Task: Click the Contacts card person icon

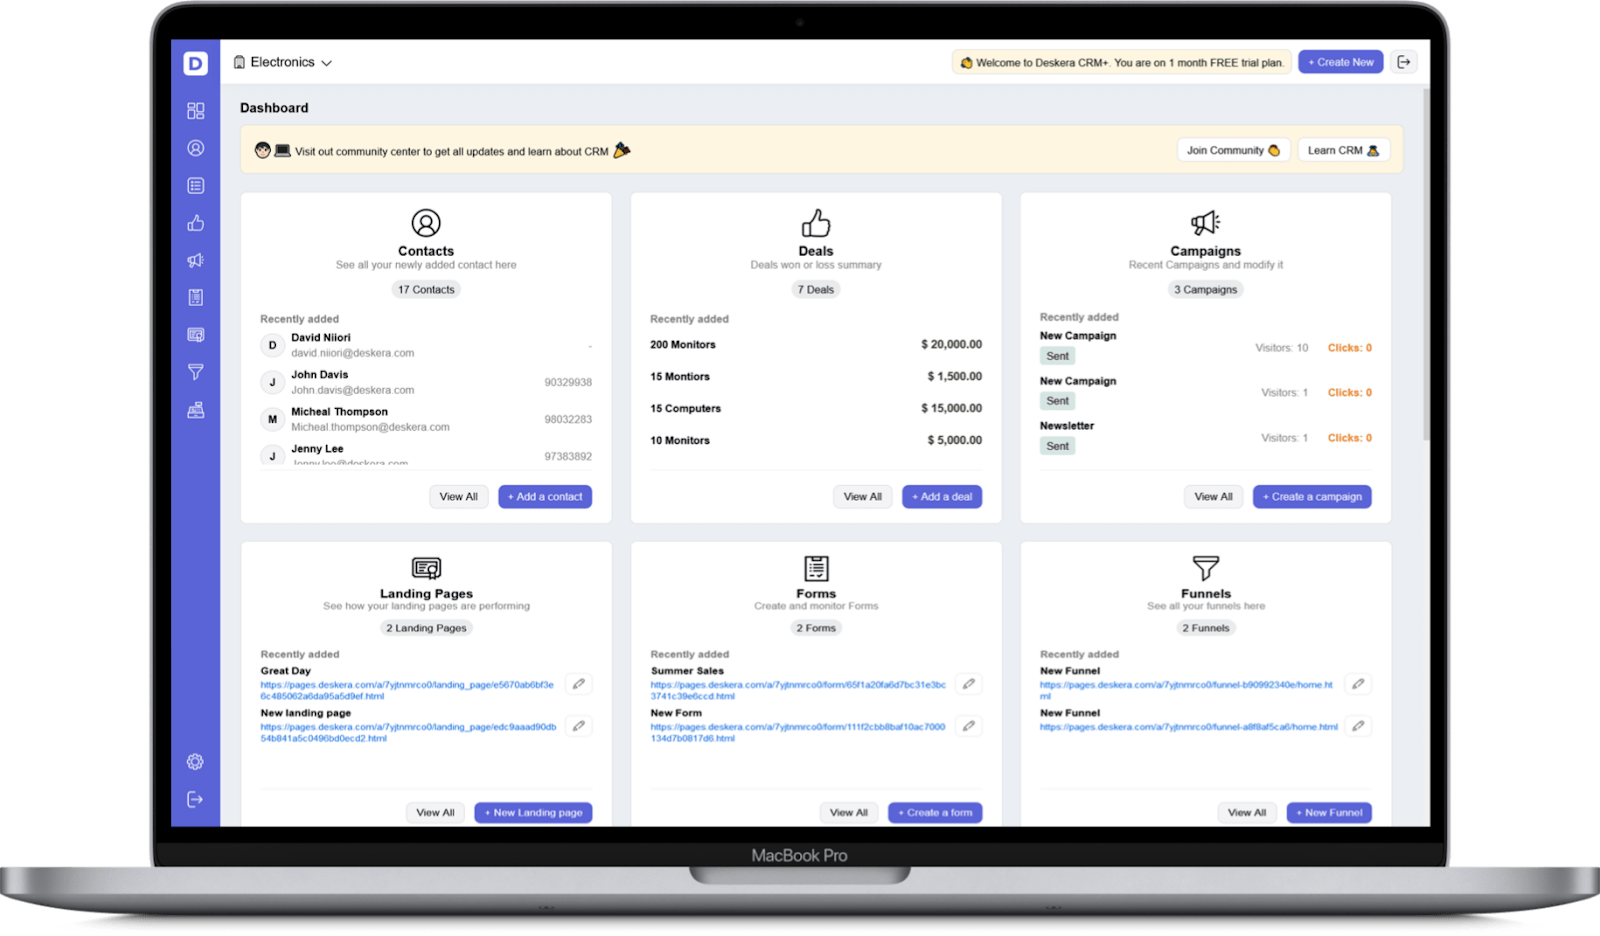Action: click(x=426, y=222)
